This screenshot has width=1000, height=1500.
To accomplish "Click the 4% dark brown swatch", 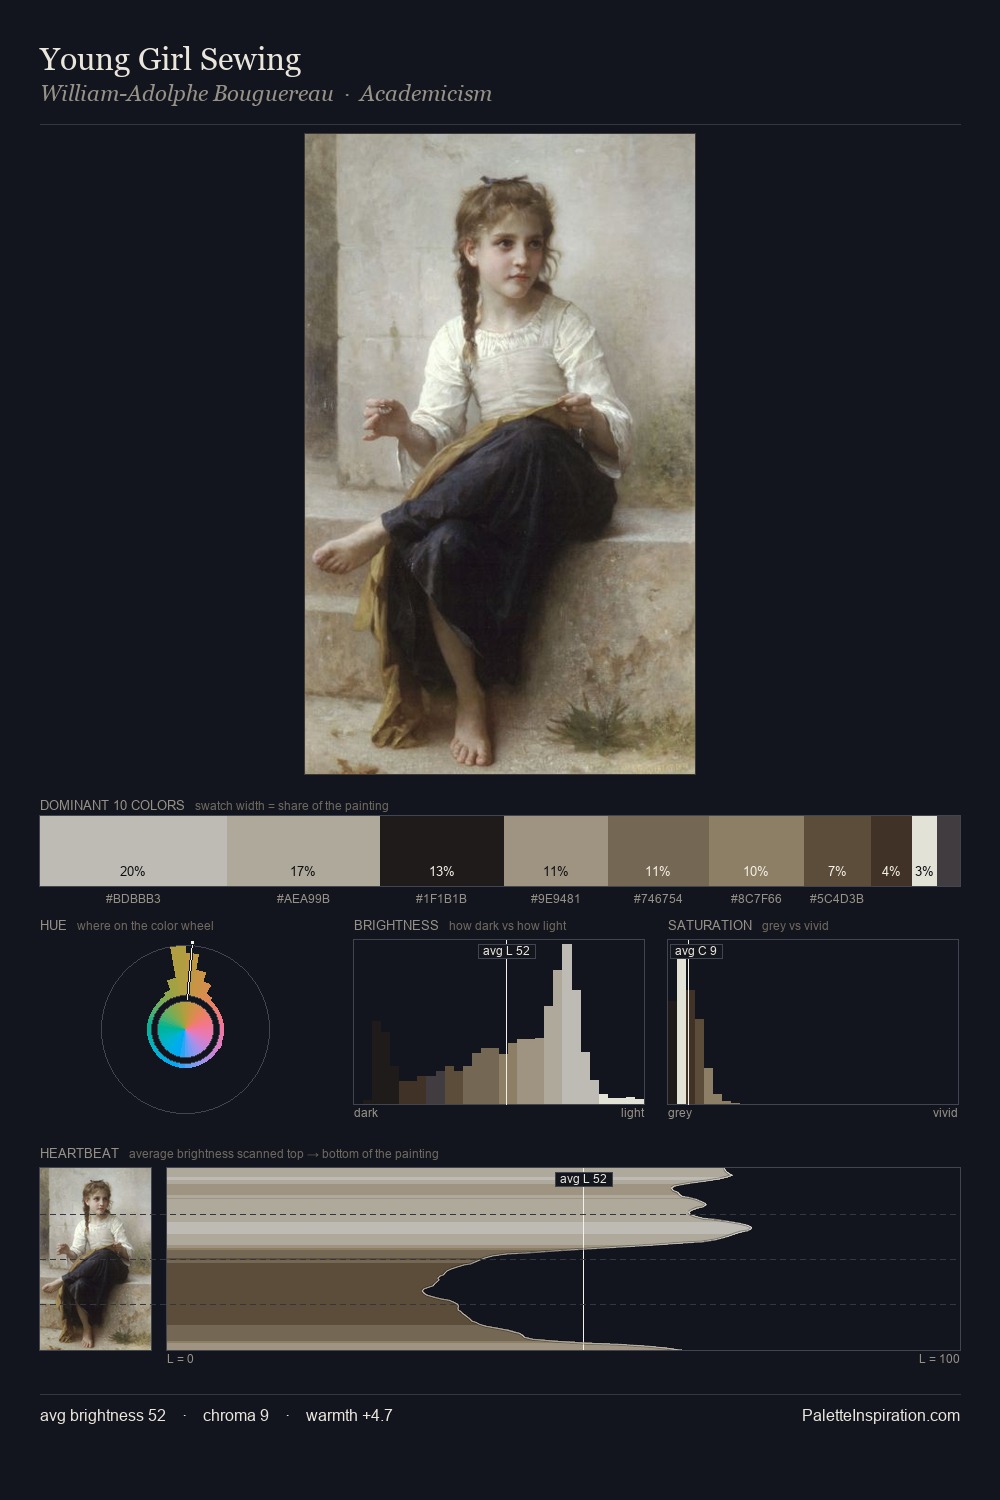I will (x=891, y=851).
